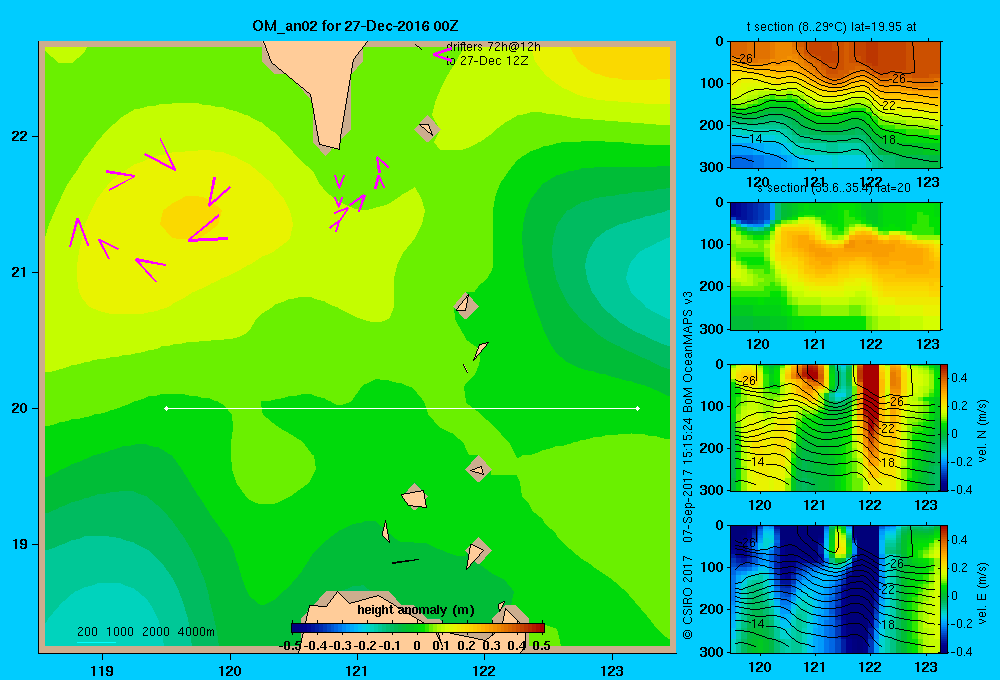Viewport: 1000px width, 680px height.
Task: Open the eastward velocity section plot
Action: [835, 589]
